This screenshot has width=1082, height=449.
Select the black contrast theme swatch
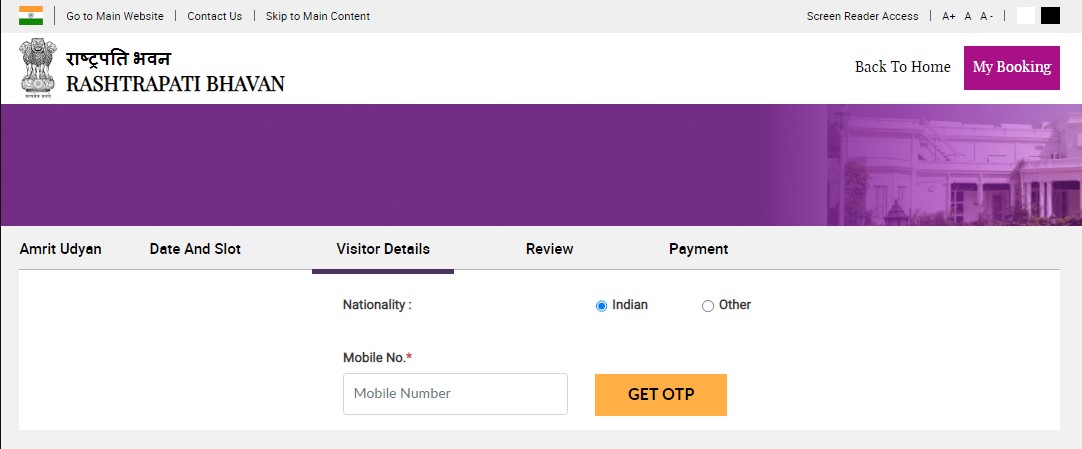click(x=1050, y=15)
